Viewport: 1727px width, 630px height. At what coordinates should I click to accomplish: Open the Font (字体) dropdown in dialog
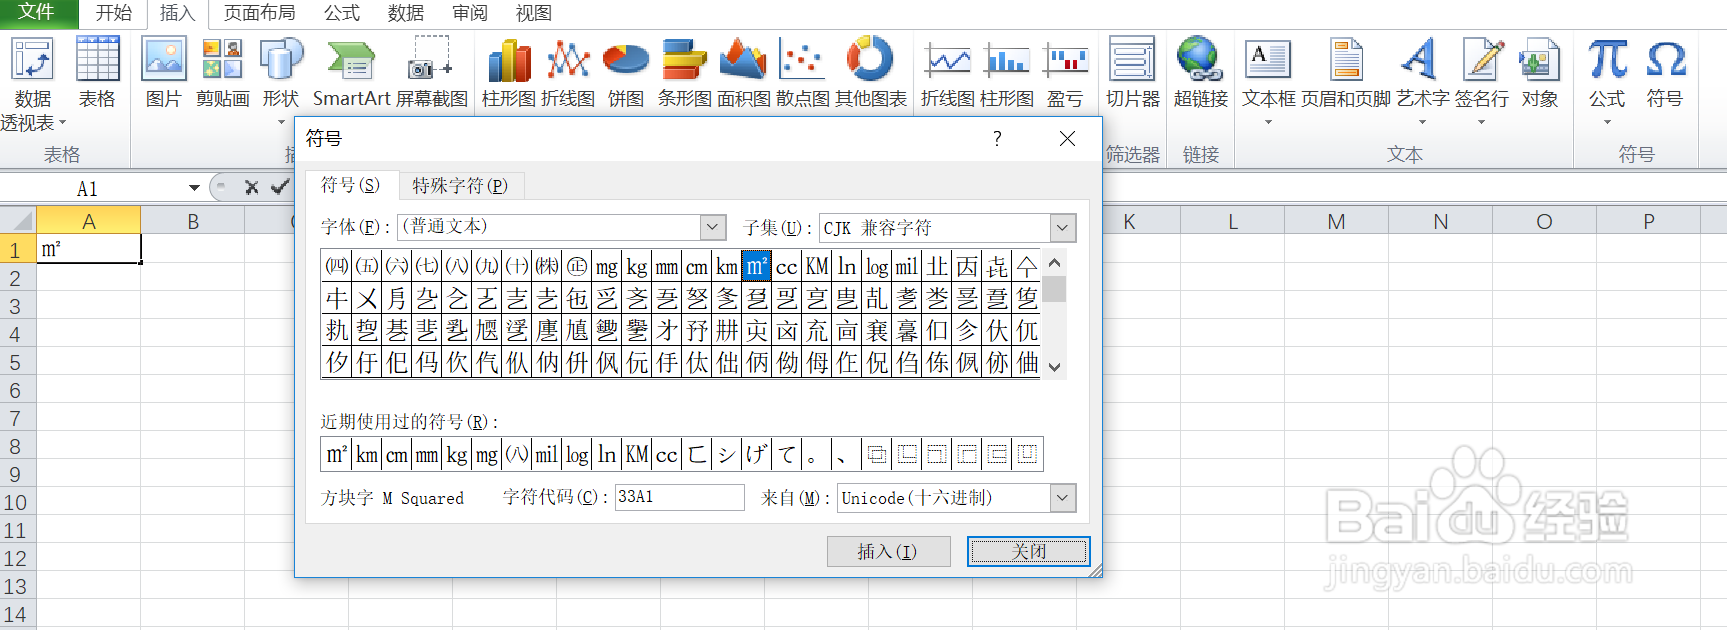click(x=713, y=227)
